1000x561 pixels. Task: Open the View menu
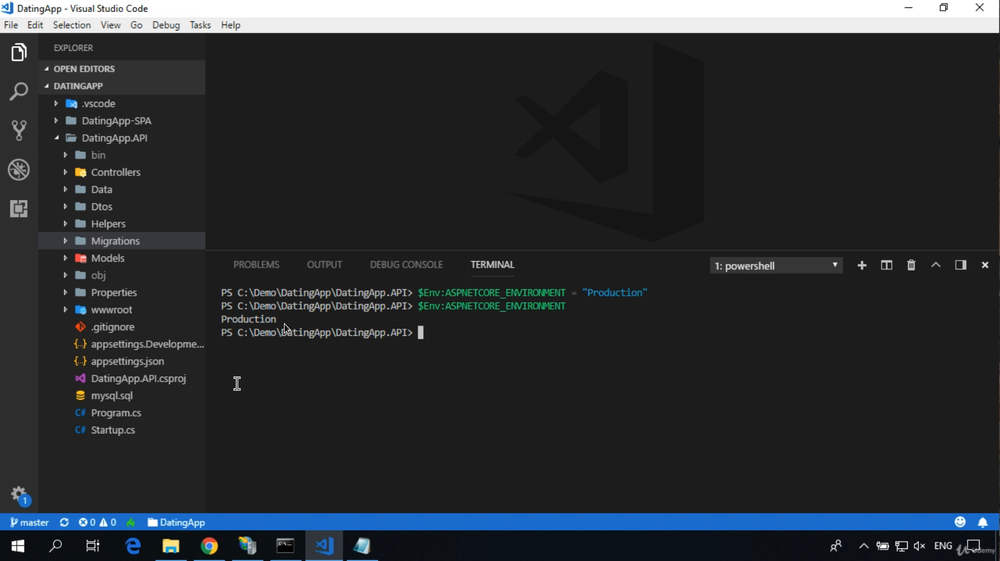(x=110, y=25)
